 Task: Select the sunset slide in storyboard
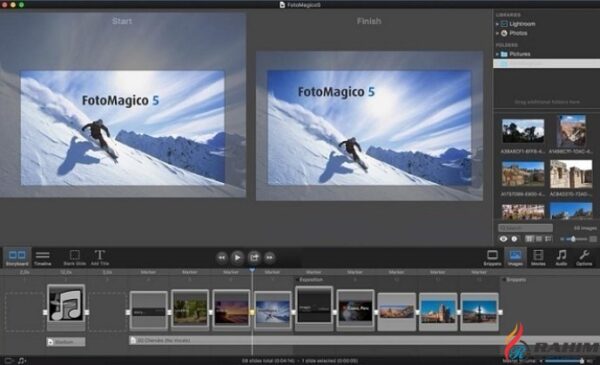point(231,310)
